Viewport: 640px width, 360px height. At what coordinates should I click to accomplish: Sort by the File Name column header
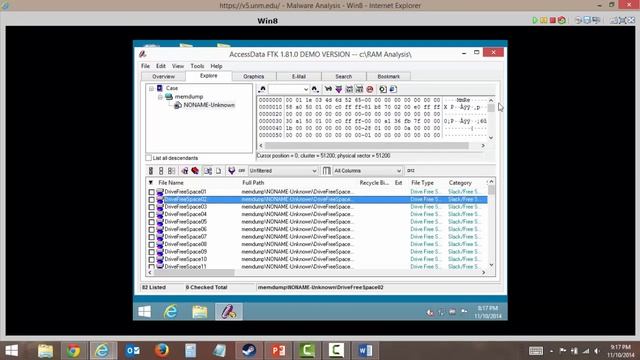click(171, 182)
